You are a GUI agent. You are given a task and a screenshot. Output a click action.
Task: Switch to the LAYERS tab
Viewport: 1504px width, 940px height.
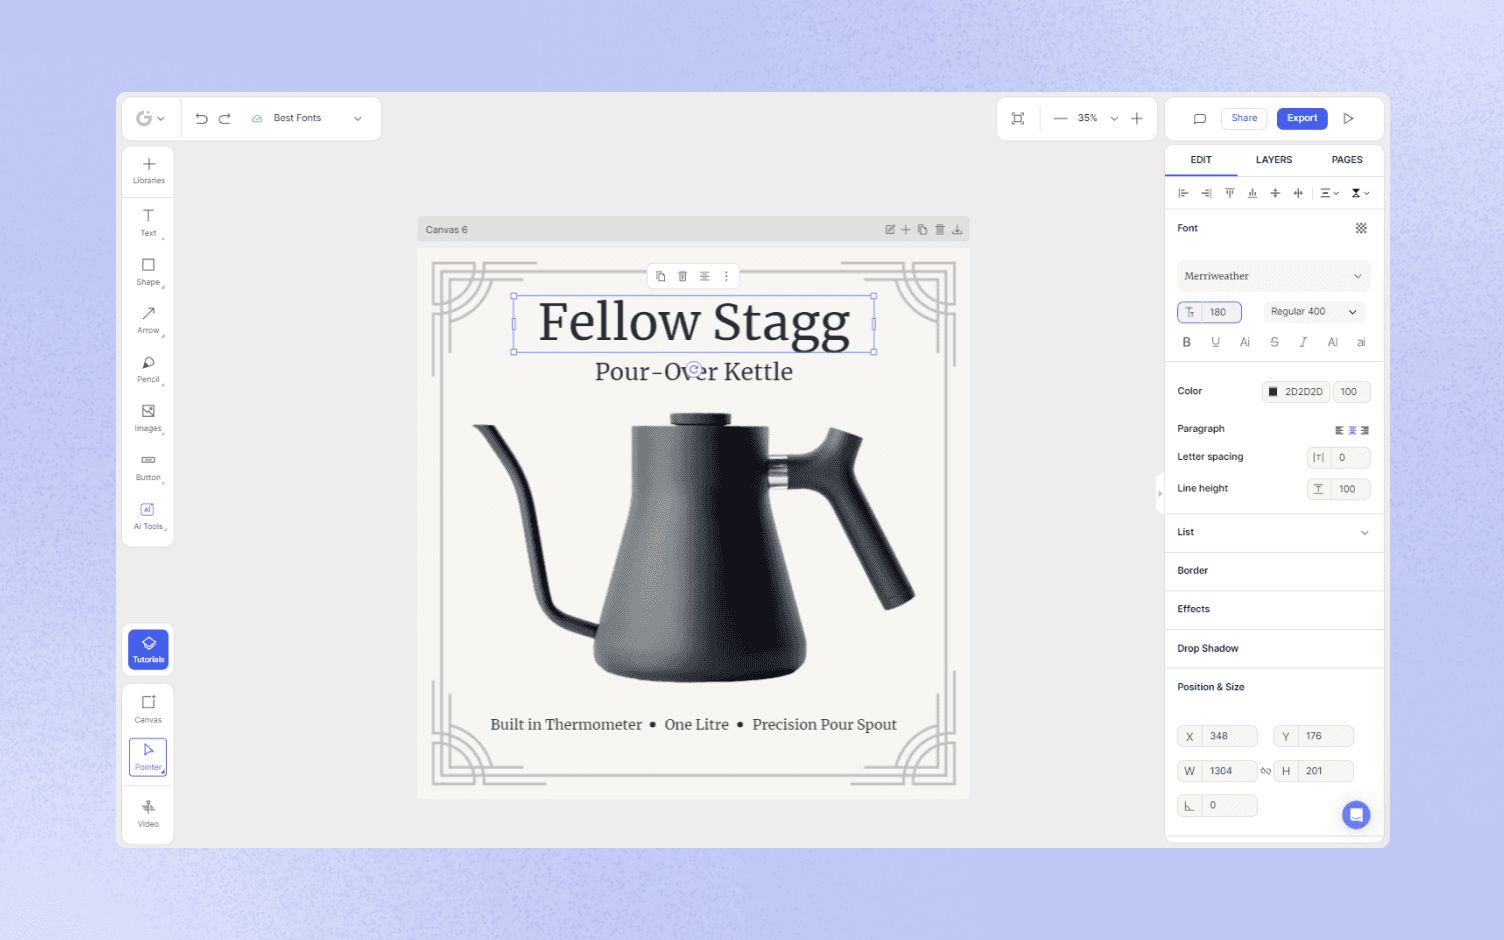coord(1274,160)
